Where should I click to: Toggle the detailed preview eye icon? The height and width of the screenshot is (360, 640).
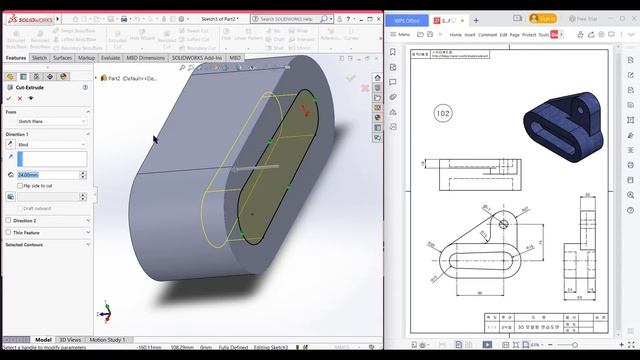point(31,98)
